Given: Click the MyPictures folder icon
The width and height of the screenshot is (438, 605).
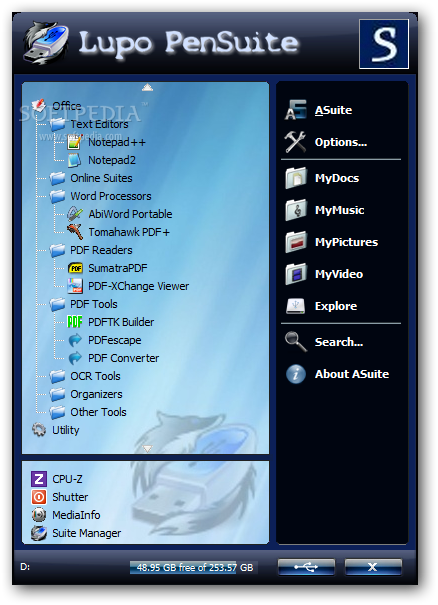Looking at the screenshot, I should click(296, 242).
